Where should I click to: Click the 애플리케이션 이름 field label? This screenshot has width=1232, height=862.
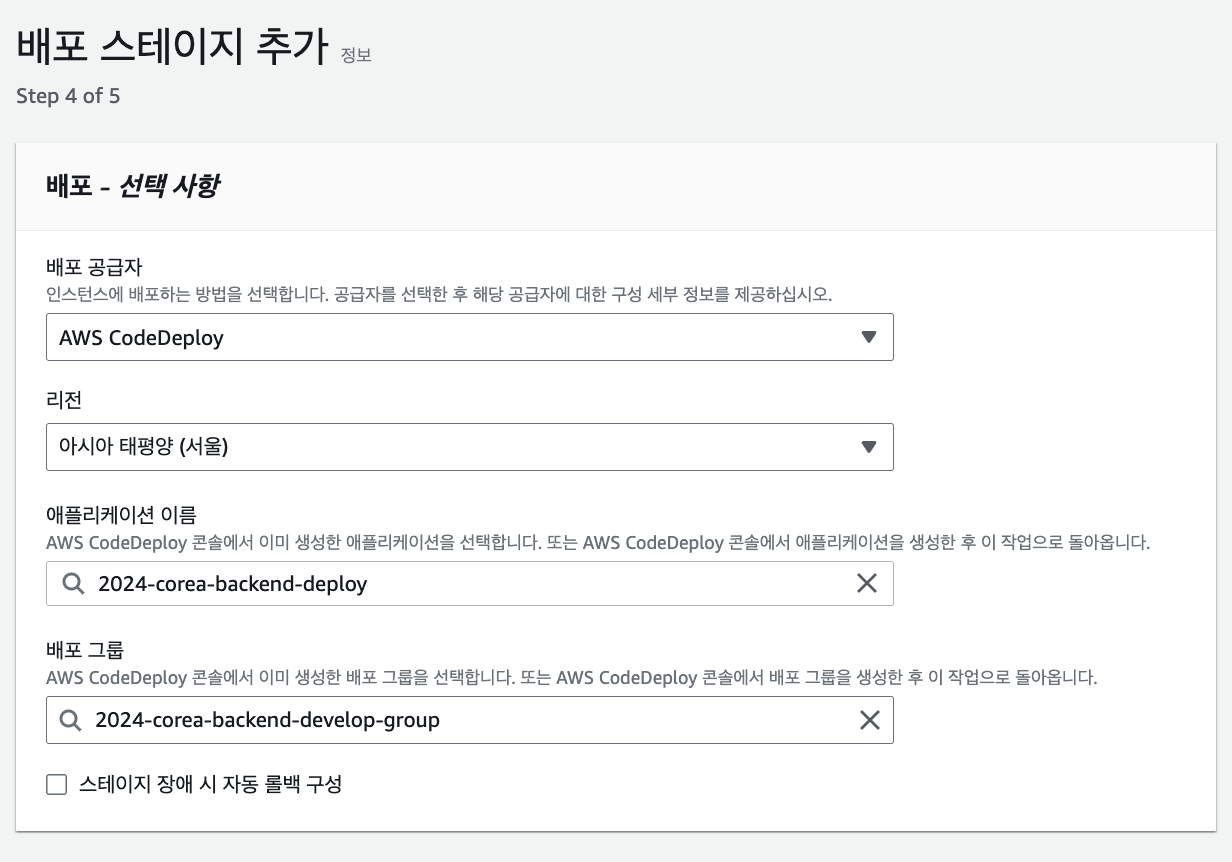(x=121, y=515)
